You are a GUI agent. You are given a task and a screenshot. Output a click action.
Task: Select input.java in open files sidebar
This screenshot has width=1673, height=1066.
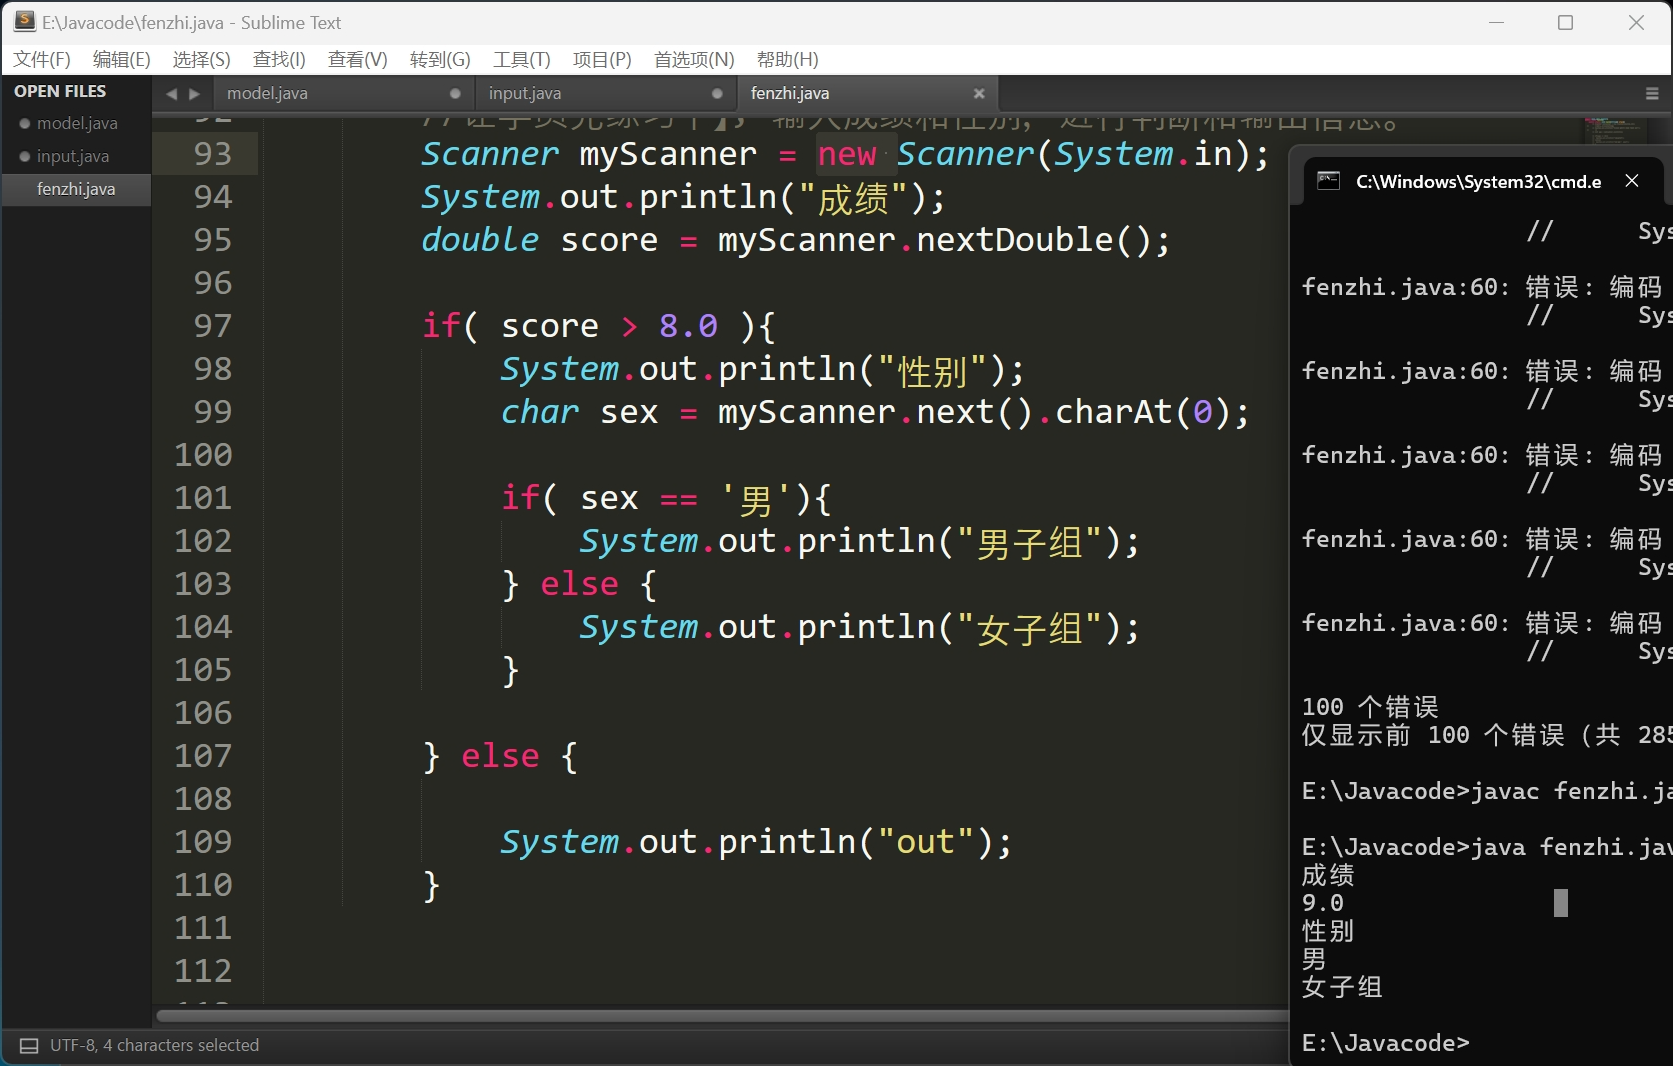(73, 156)
